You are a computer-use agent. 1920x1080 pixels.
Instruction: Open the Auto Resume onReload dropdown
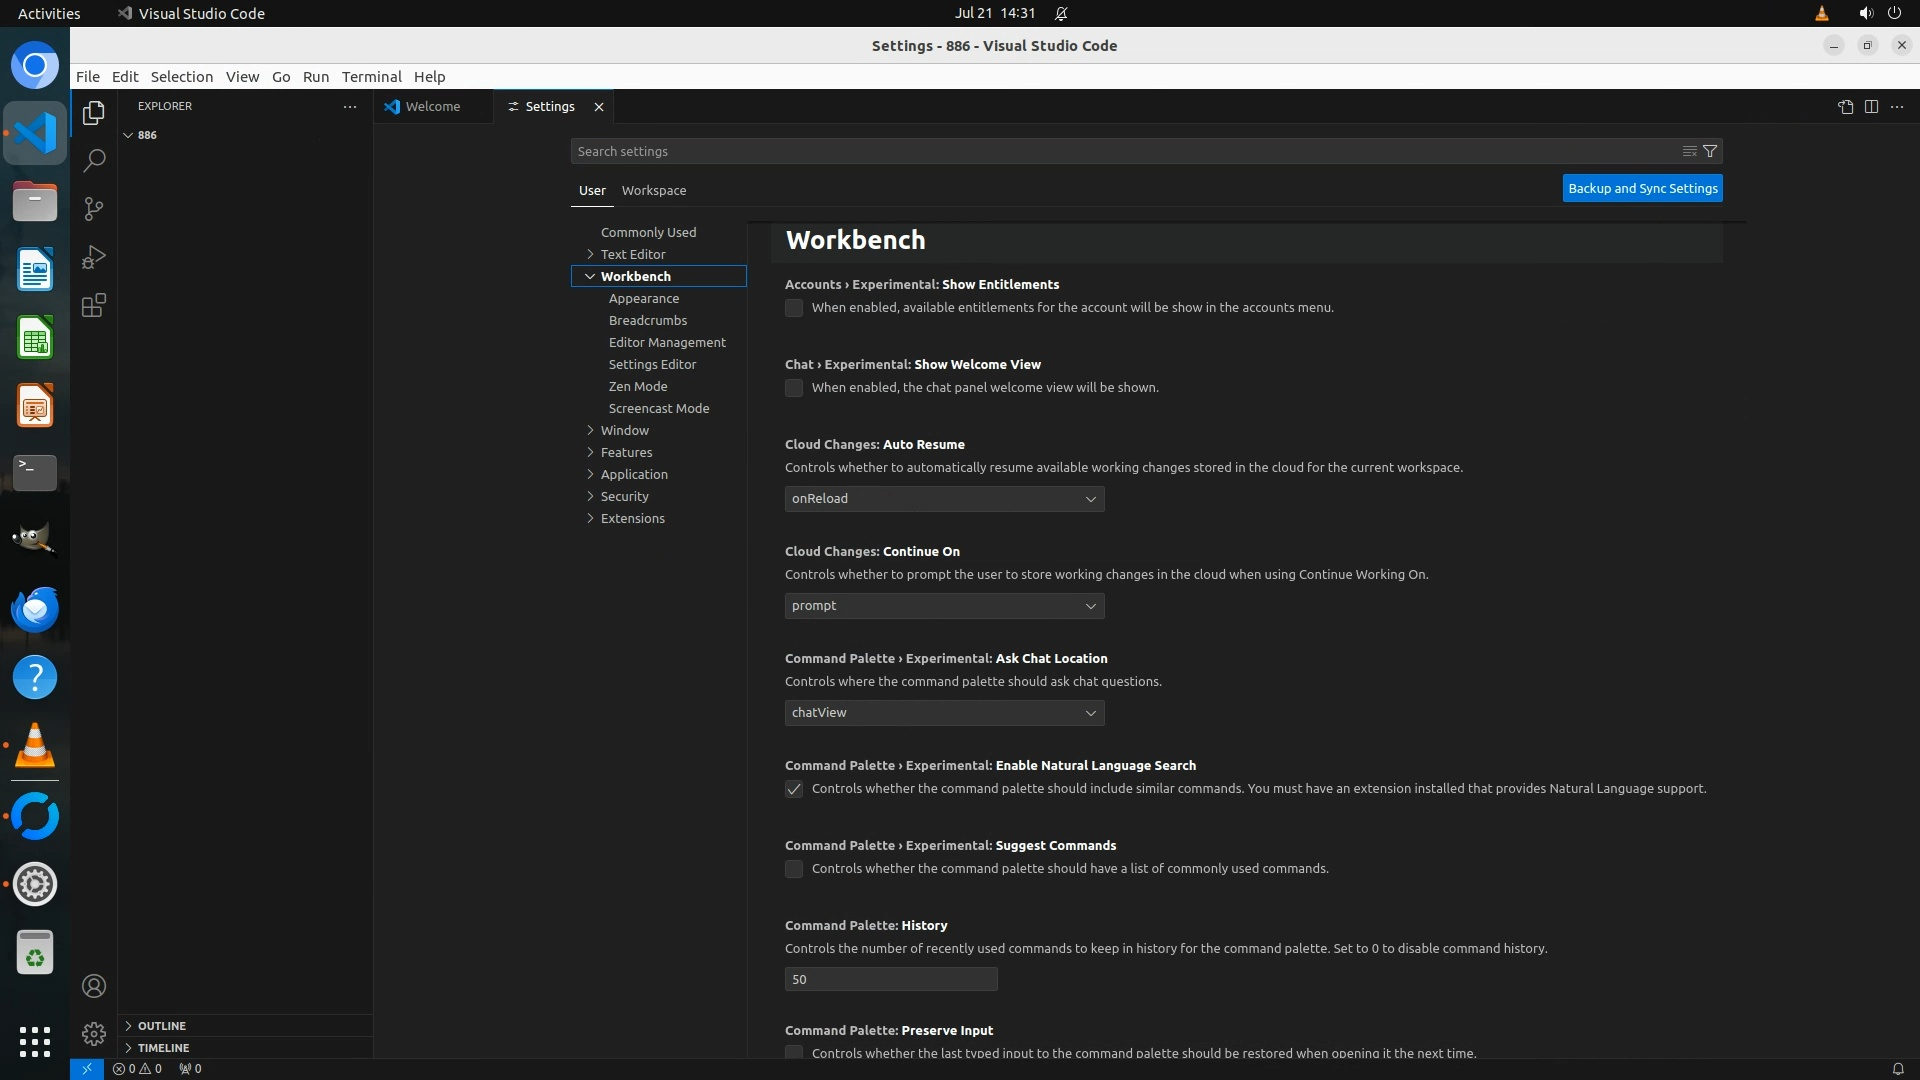[944, 499]
